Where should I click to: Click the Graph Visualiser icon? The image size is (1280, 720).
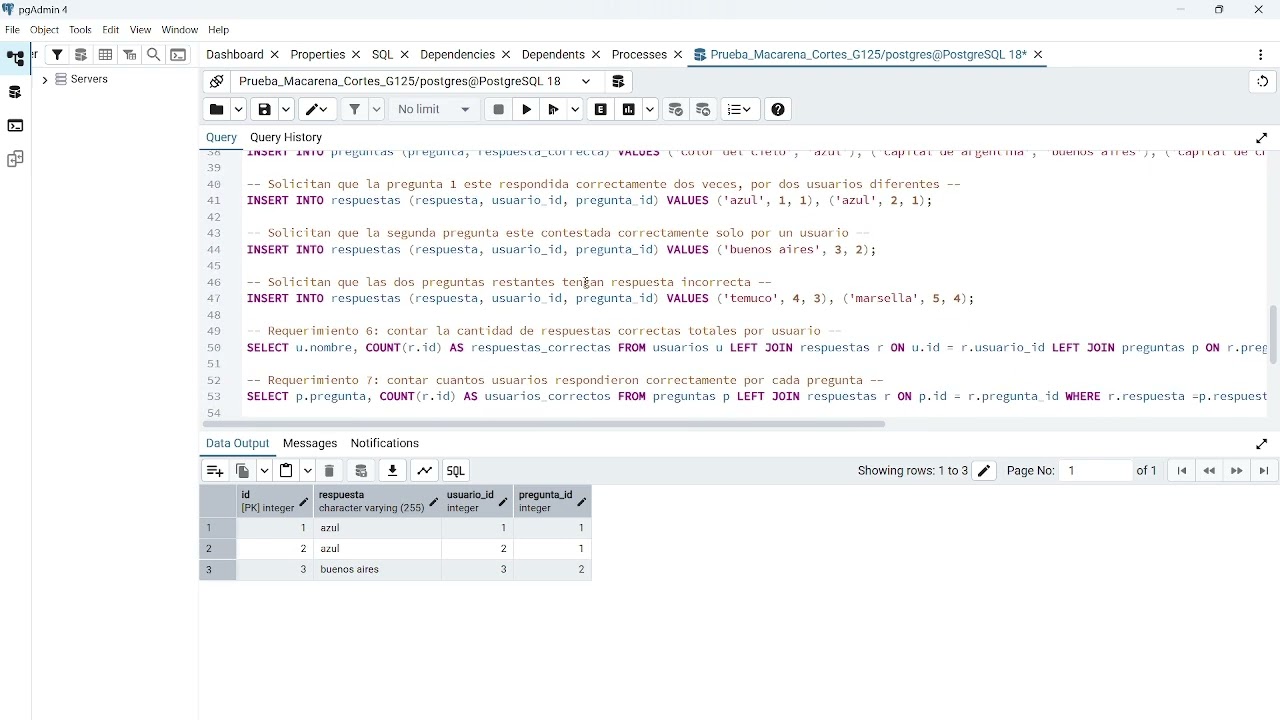pos(426,471)
